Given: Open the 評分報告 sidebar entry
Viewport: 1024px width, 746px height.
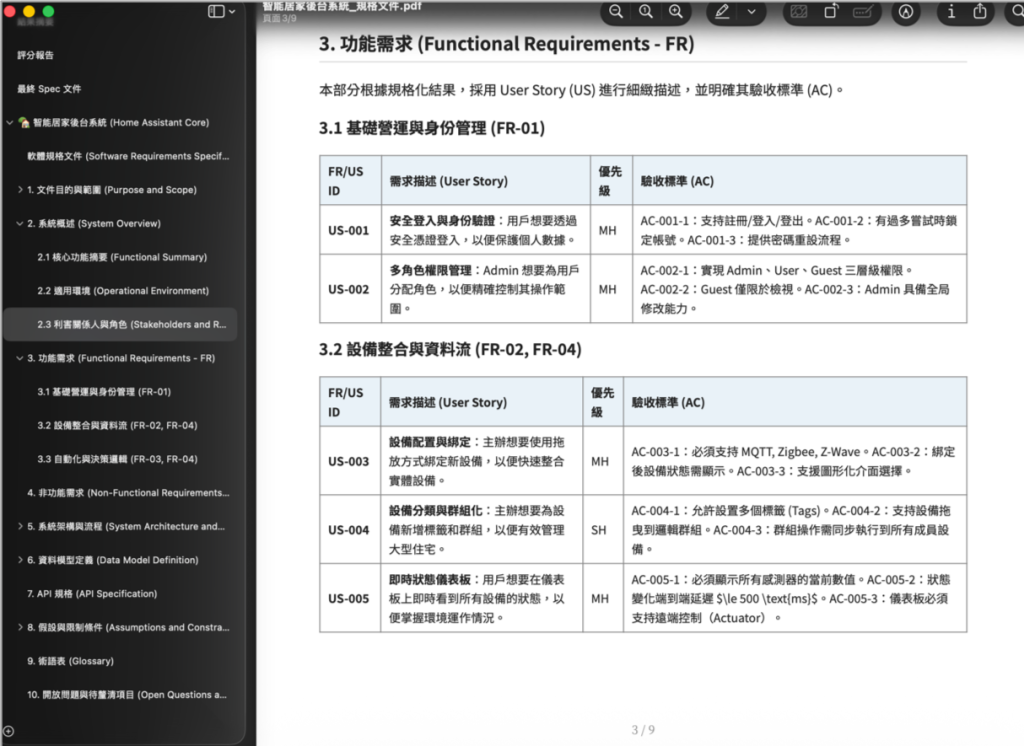Looking at the screenshot, I should point(36,55).
